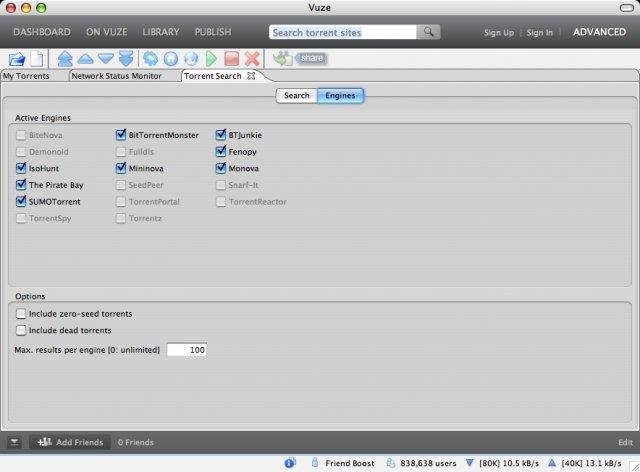This screenshot has width=640, height=472.
Task: Click the Sign In link
Action: (540, 33)
